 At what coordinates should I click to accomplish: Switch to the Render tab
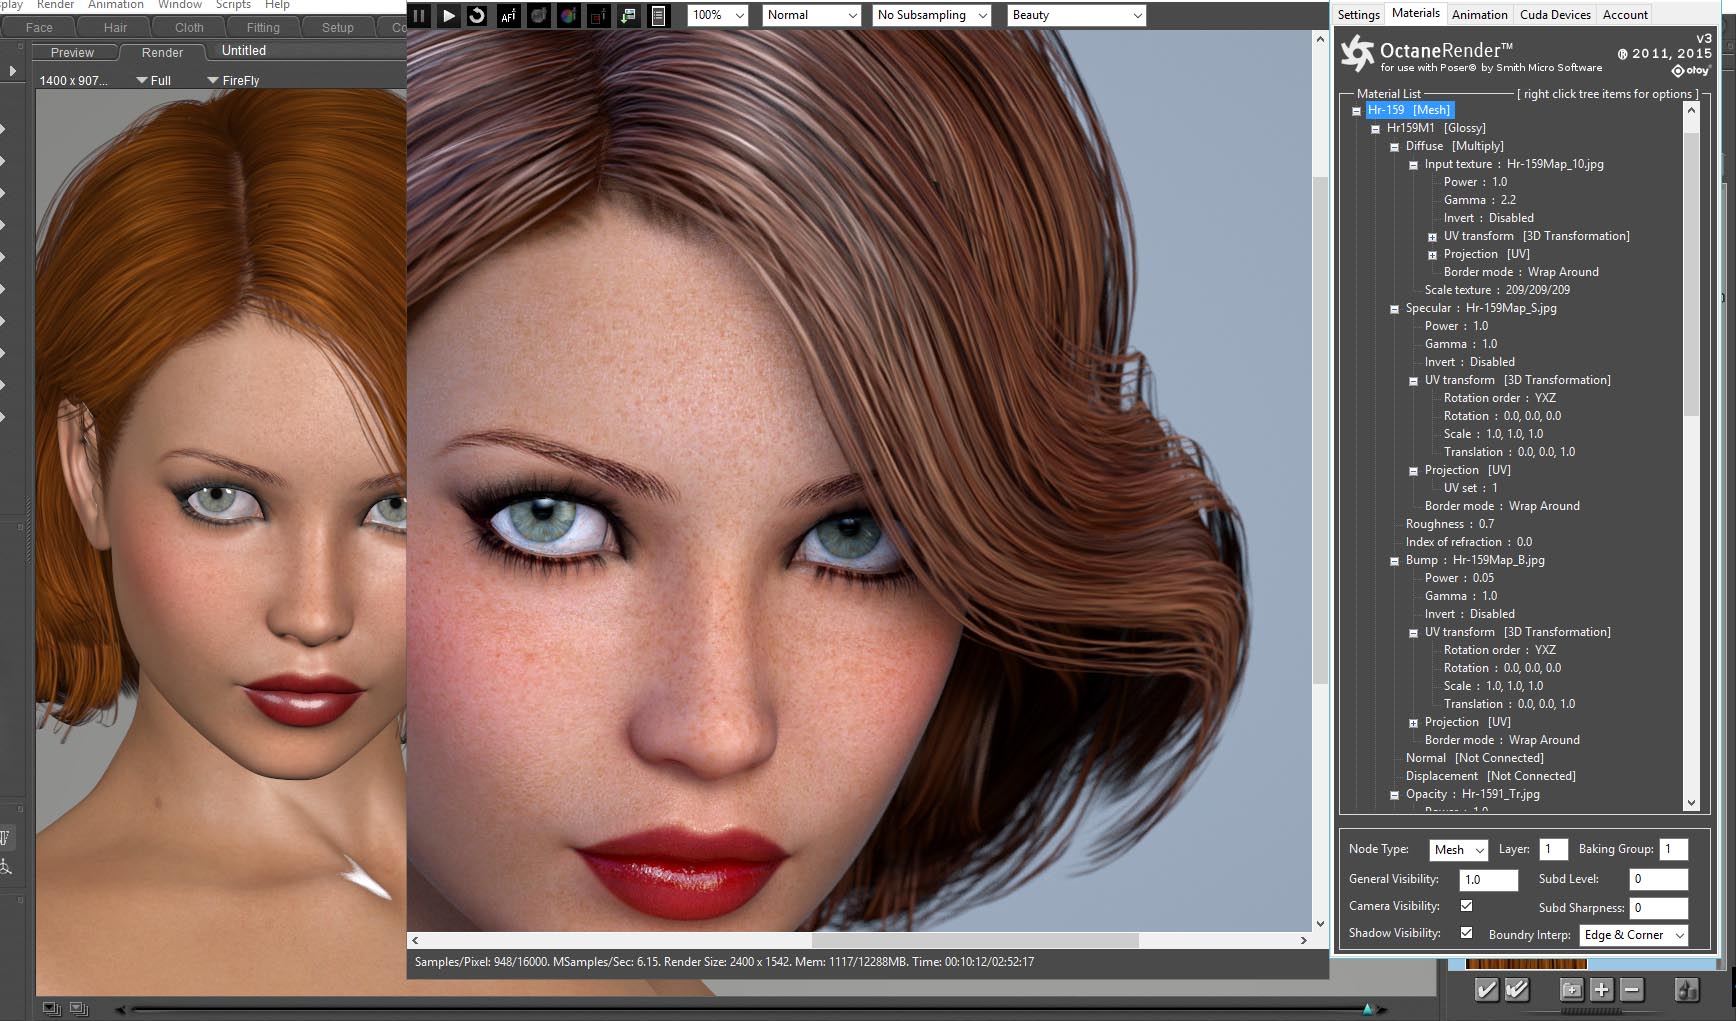(162, 52)
